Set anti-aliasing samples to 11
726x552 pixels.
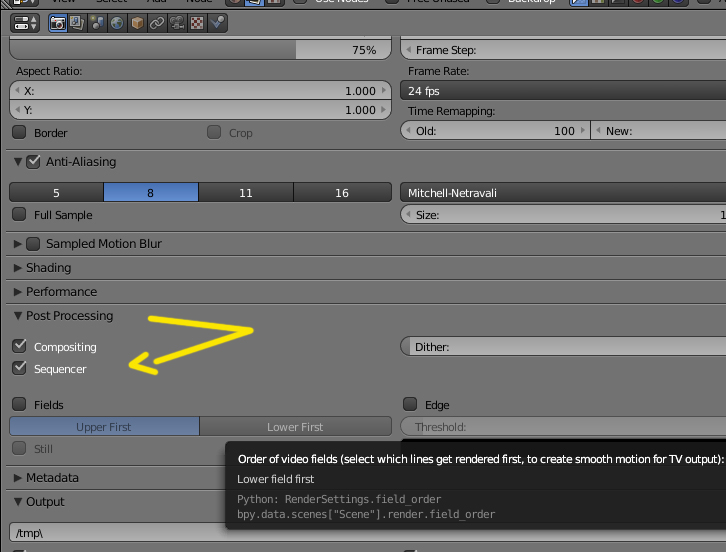tap(246, 192)
